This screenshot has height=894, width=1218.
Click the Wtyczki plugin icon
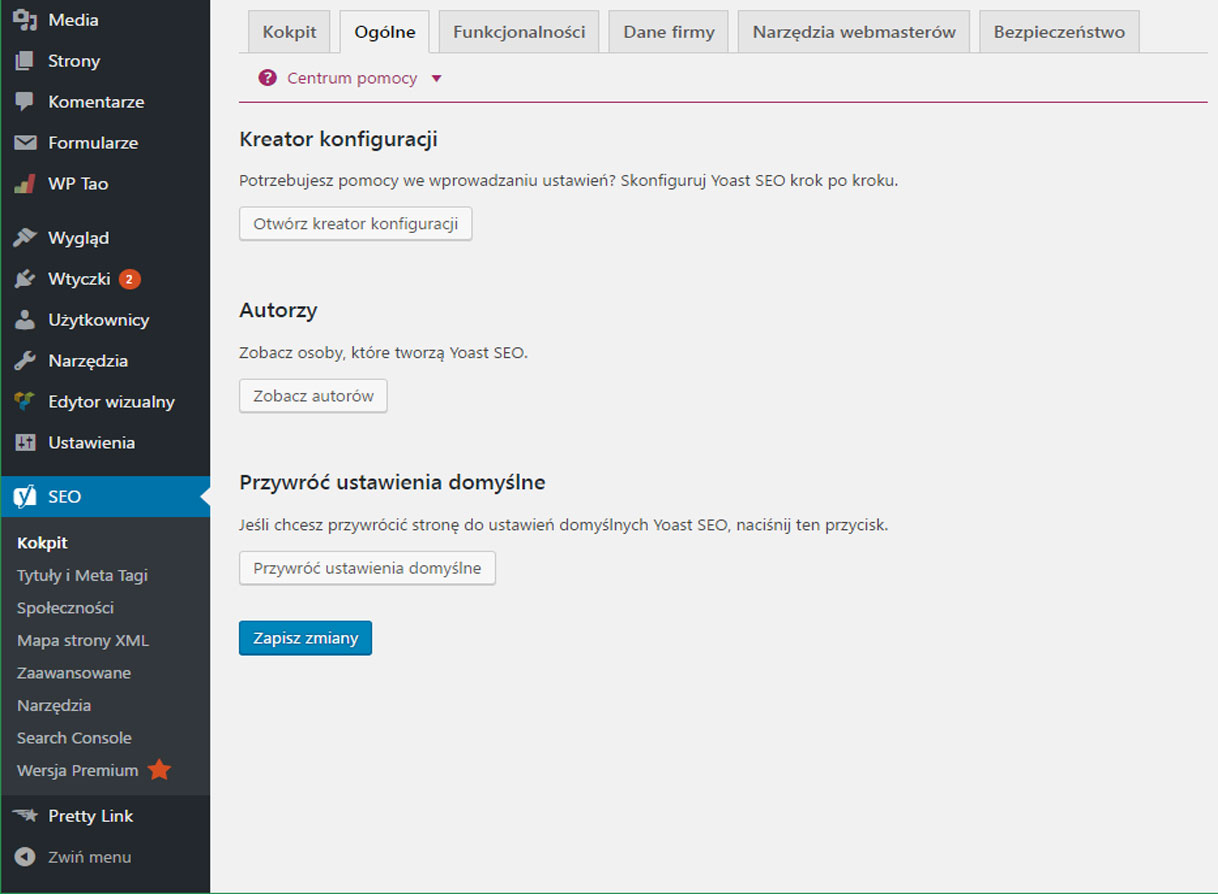[x=25, y=279]
